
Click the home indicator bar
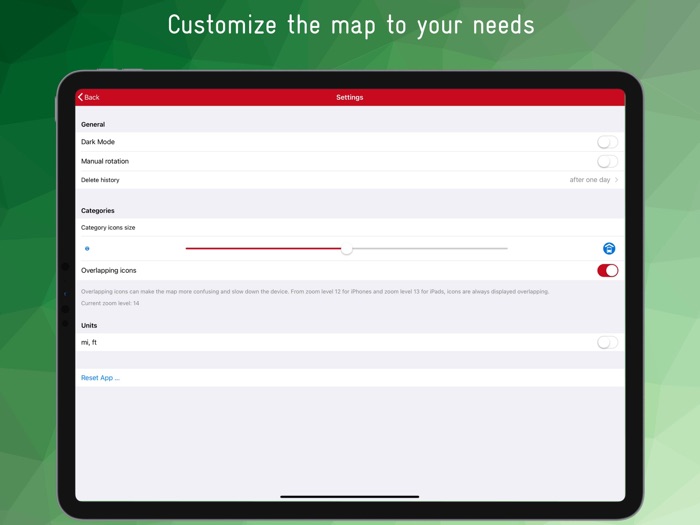(x=350, y=496)
